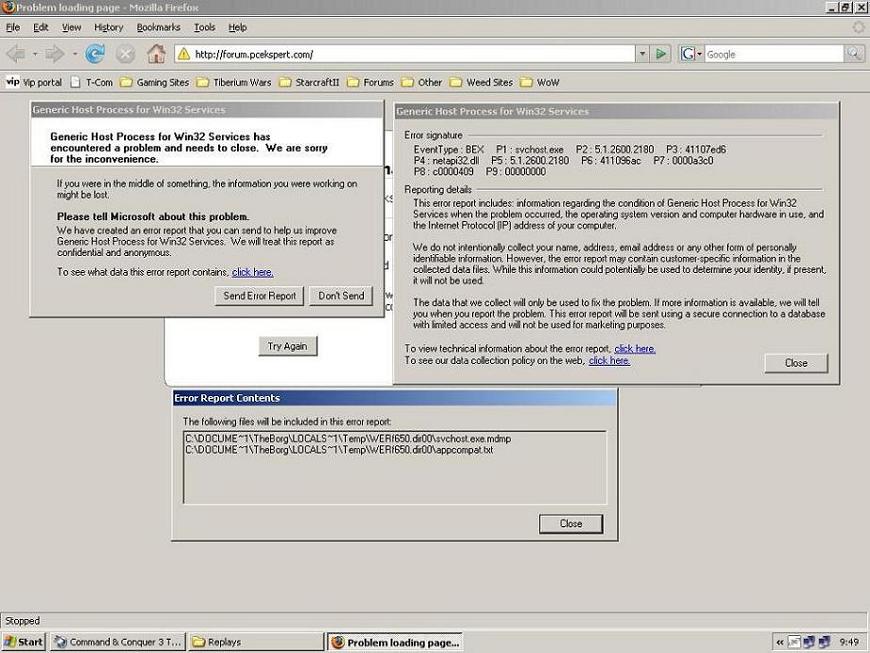Reload the page with Refresh icon
Viewport: 870px width, 653px height.
click(x=95, y=54)
